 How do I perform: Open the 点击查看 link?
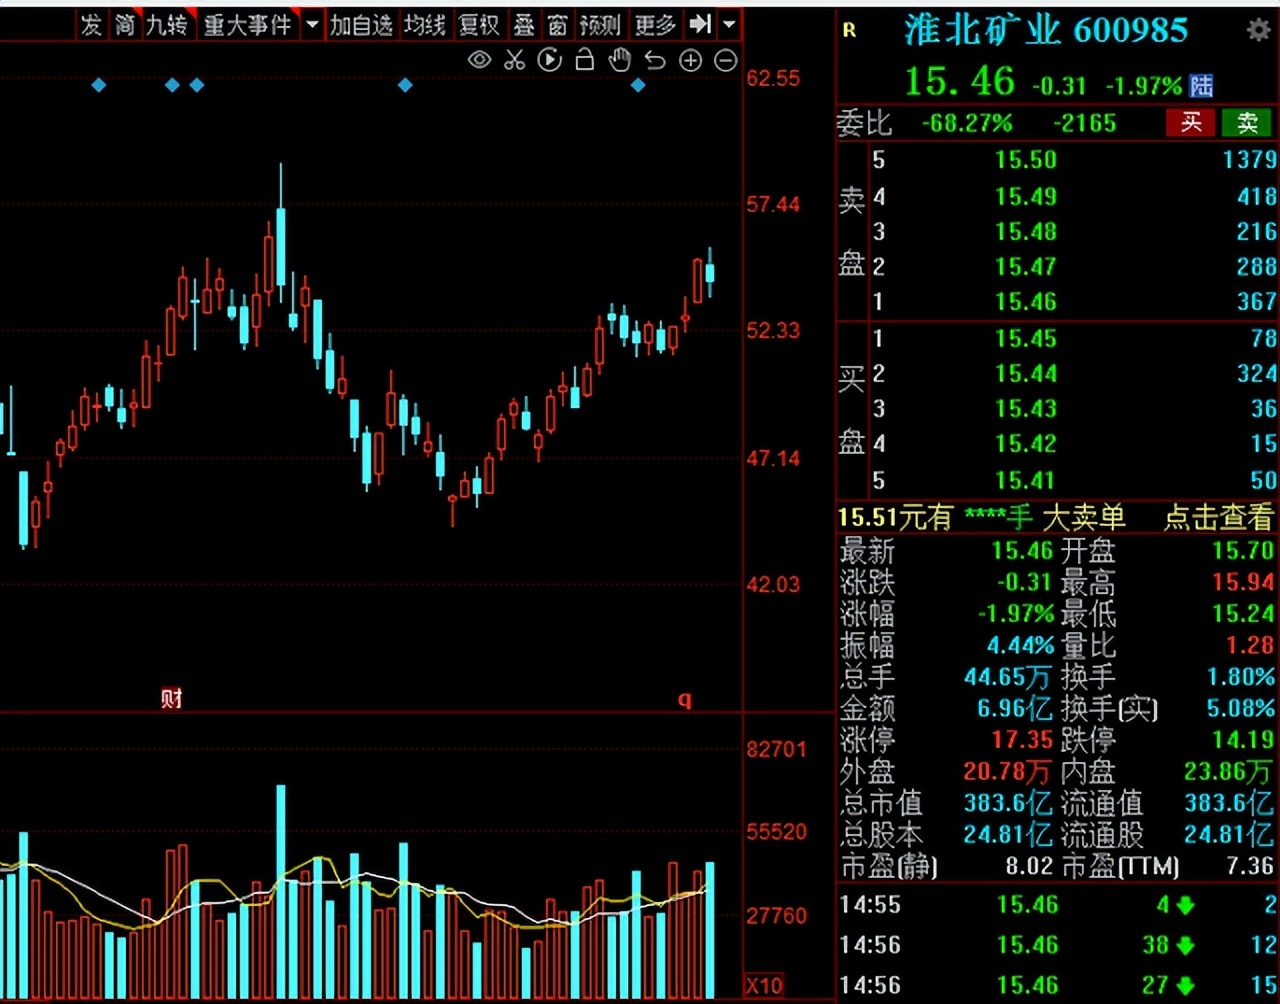[x=1219, y=517]
